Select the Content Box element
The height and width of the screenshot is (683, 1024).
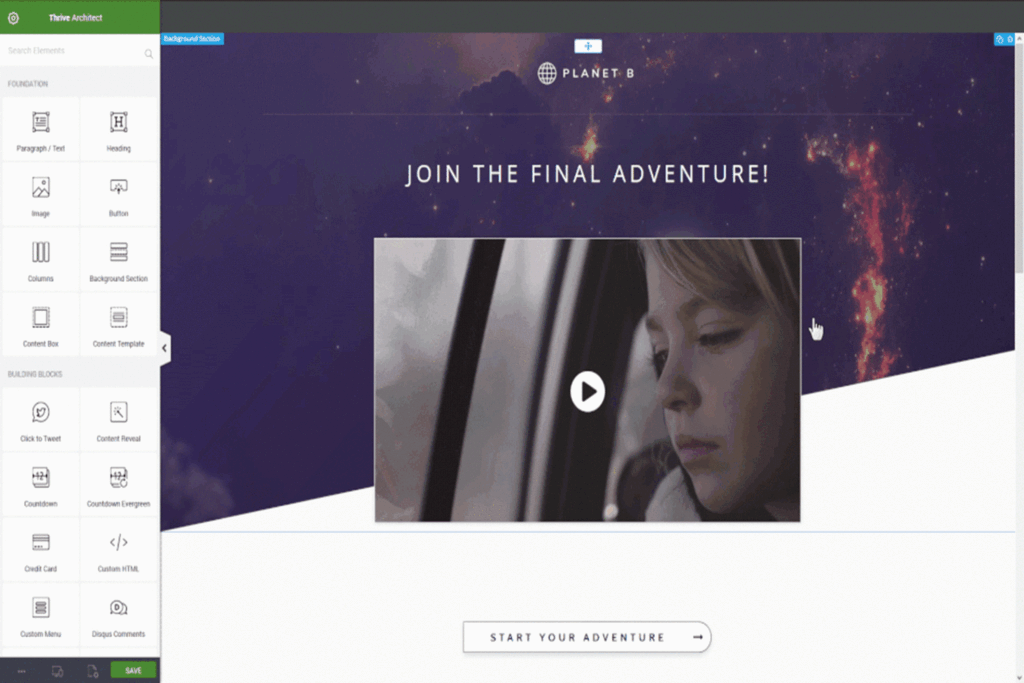40,325
